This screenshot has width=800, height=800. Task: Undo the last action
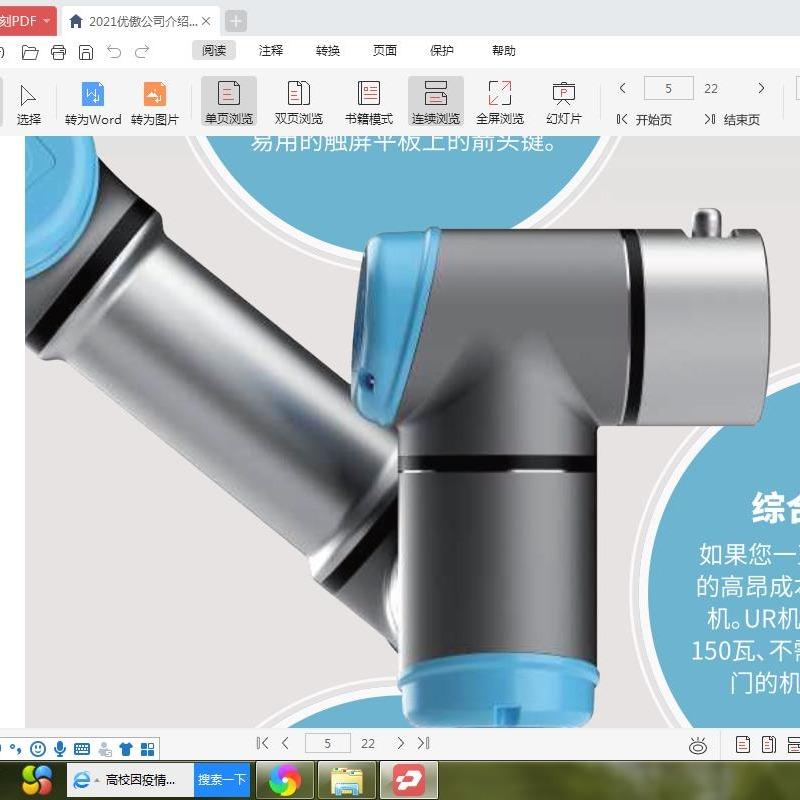114,52
